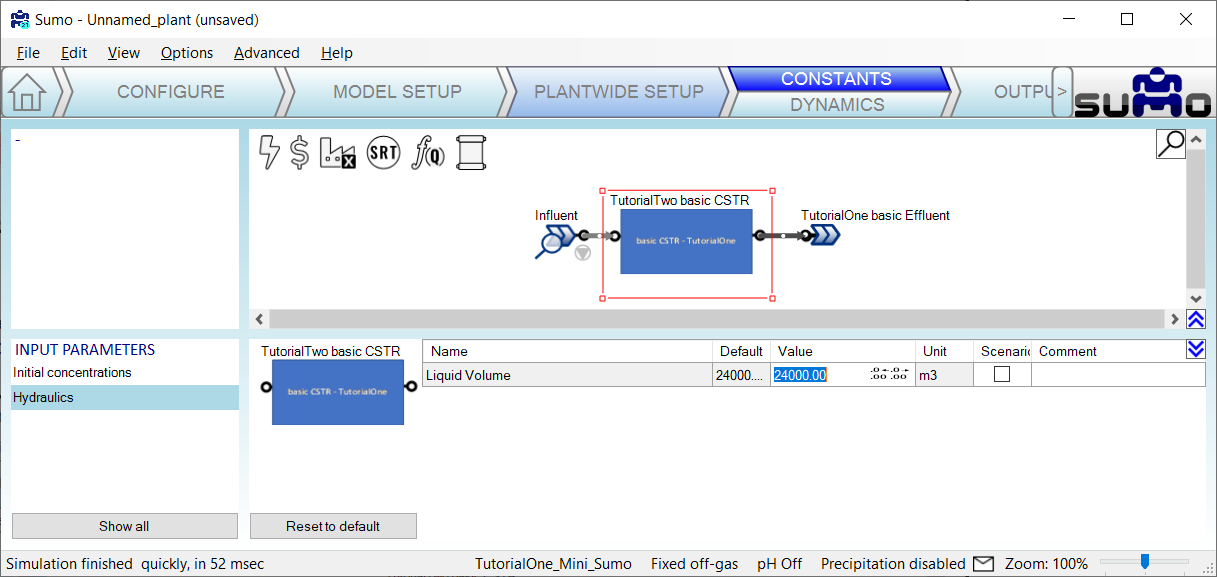
Task: Select the Influent unit on the flowsheet
Action: point(556,238)
